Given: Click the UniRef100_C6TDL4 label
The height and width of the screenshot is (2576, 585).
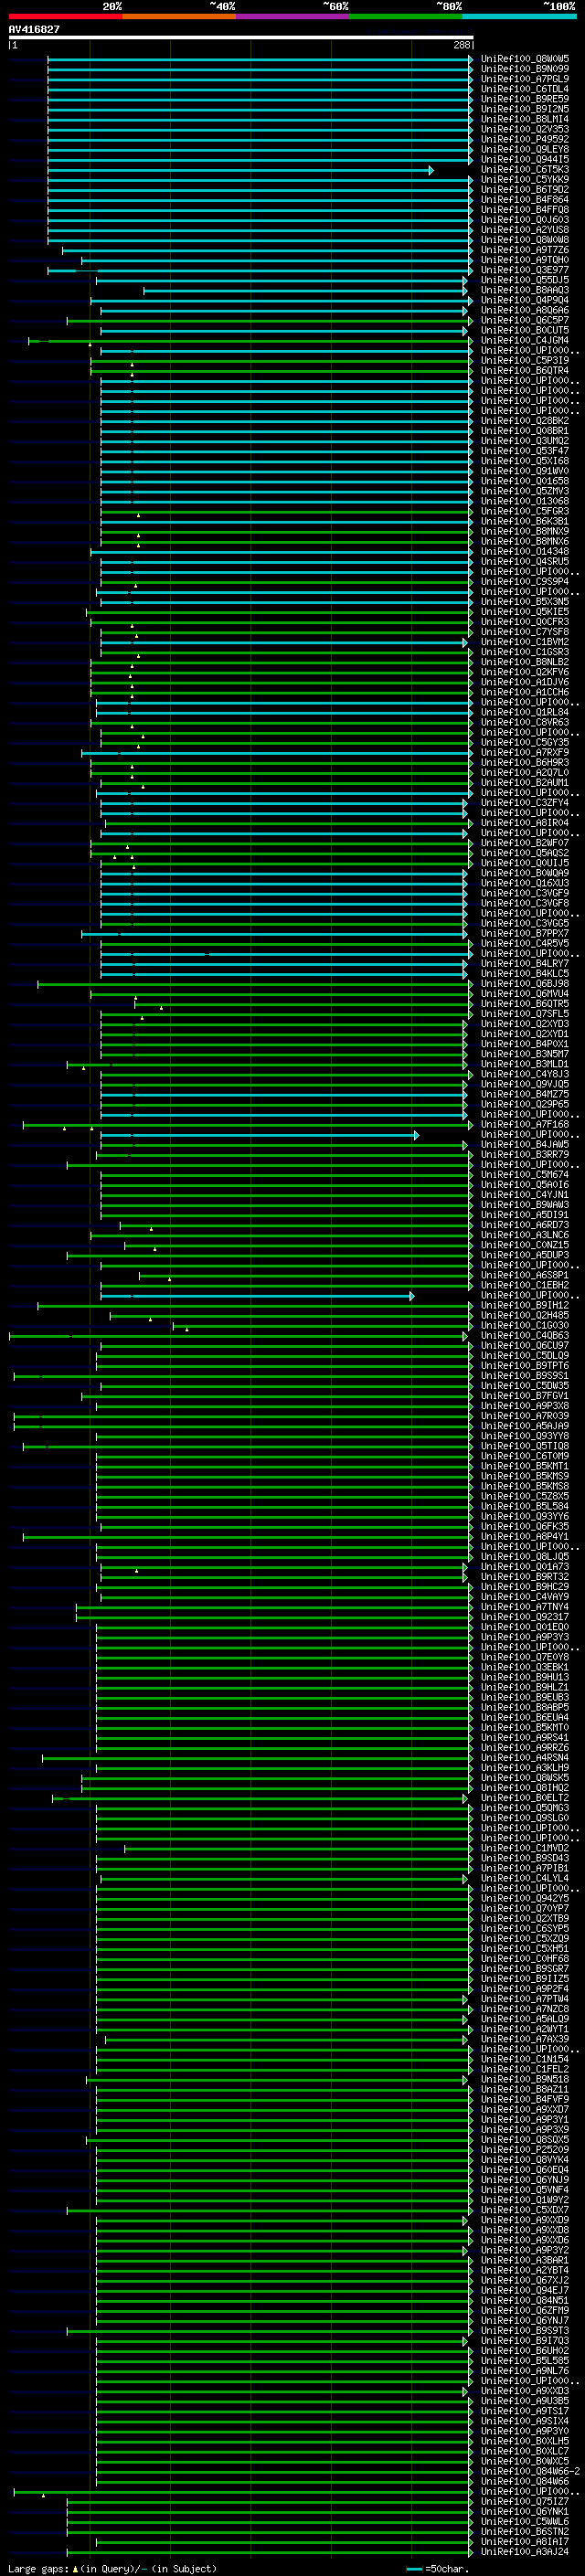Looking at the screenshot, I should (525, 89).
